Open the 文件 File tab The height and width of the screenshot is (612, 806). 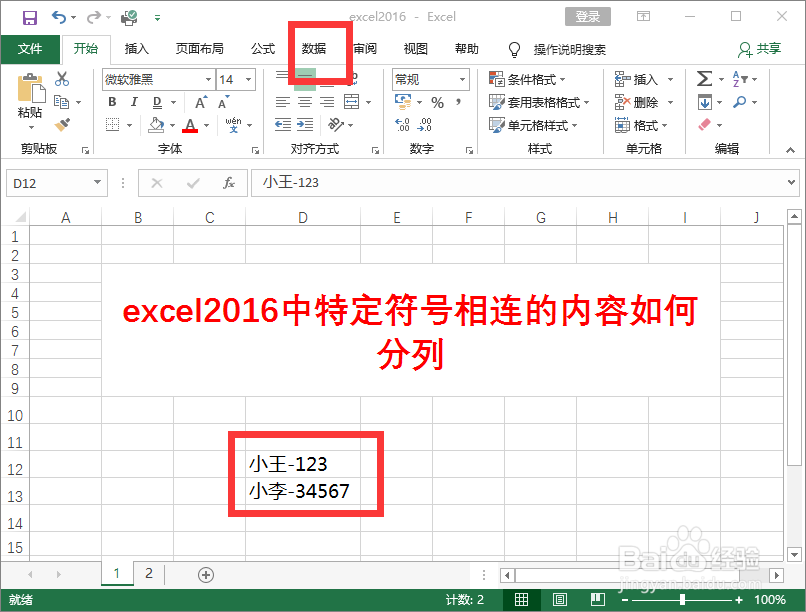(x=30, y=49)
